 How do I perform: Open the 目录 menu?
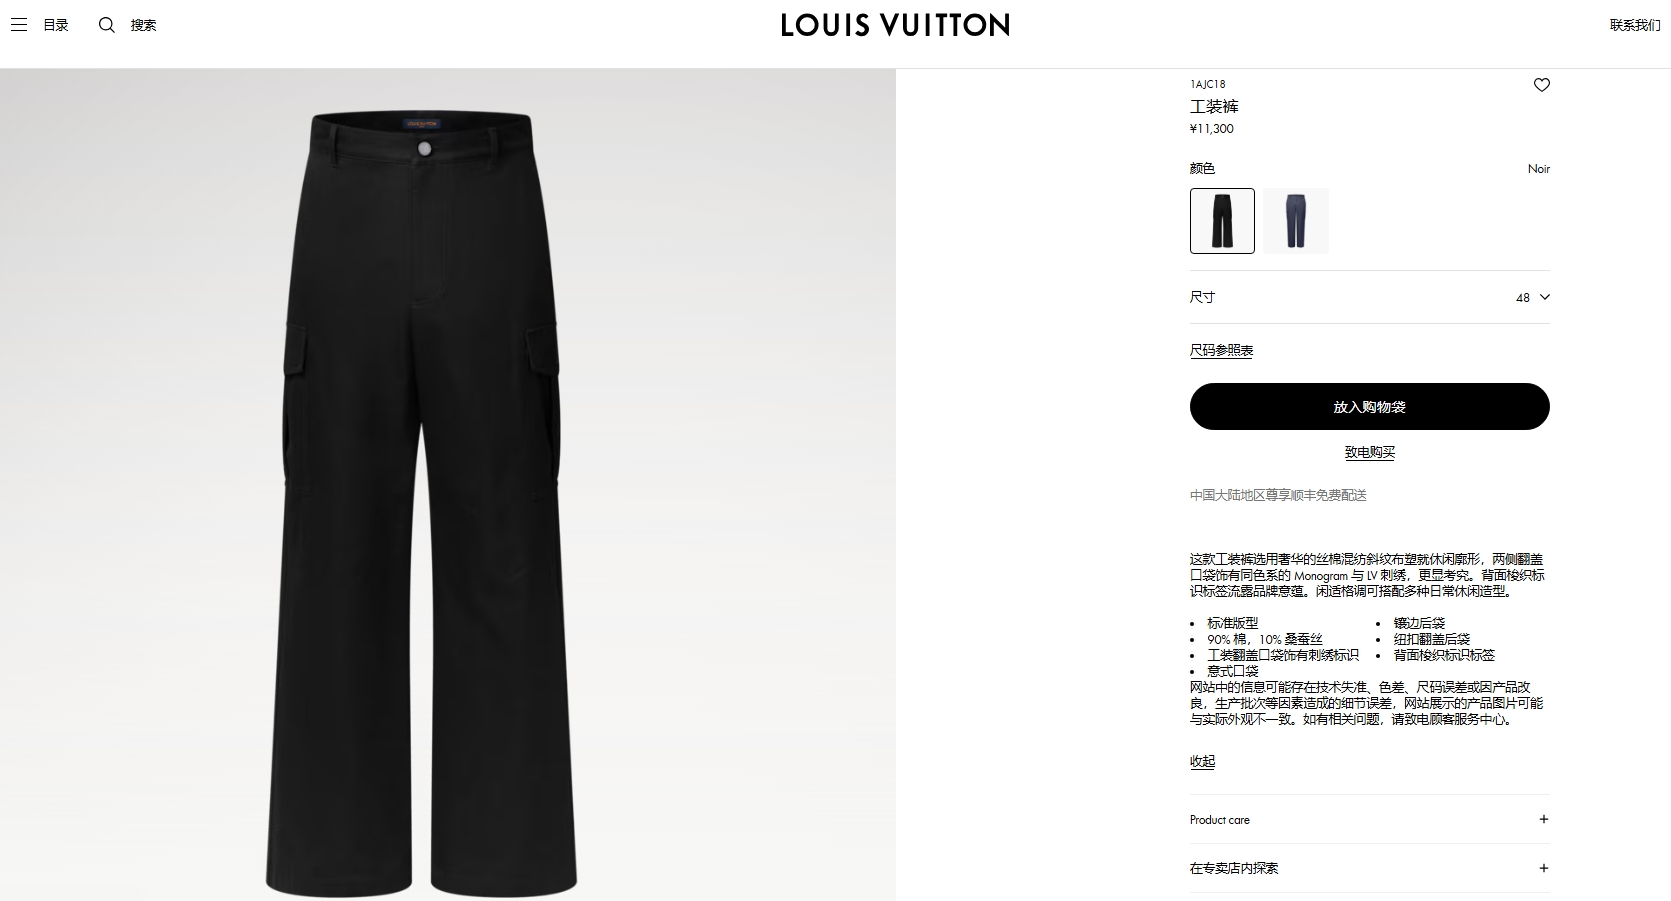56,25
